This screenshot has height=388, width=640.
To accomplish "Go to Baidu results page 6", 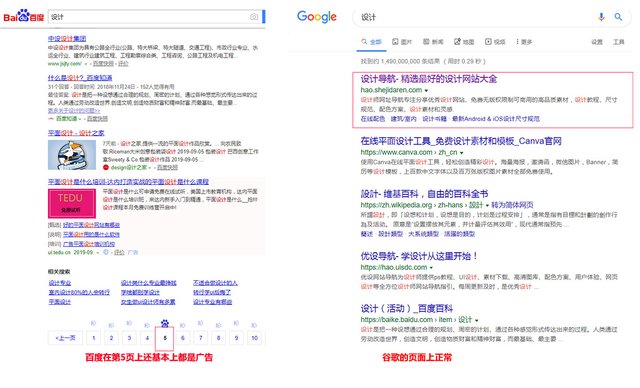I will point(182,338).
